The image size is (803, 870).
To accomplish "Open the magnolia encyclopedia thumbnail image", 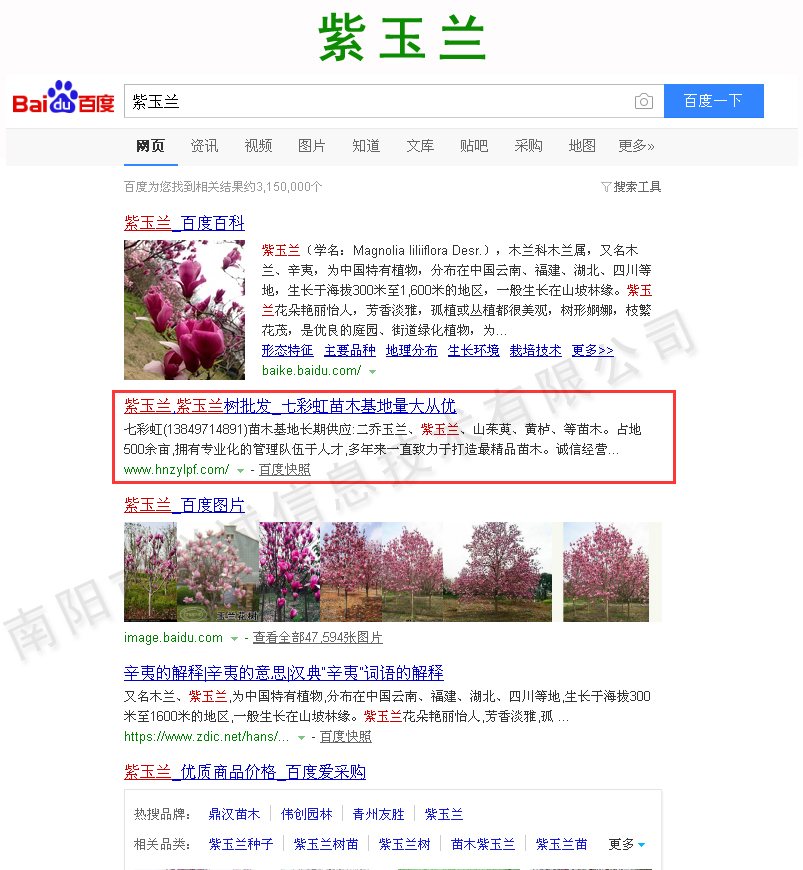I will click(x=184, y=309).
